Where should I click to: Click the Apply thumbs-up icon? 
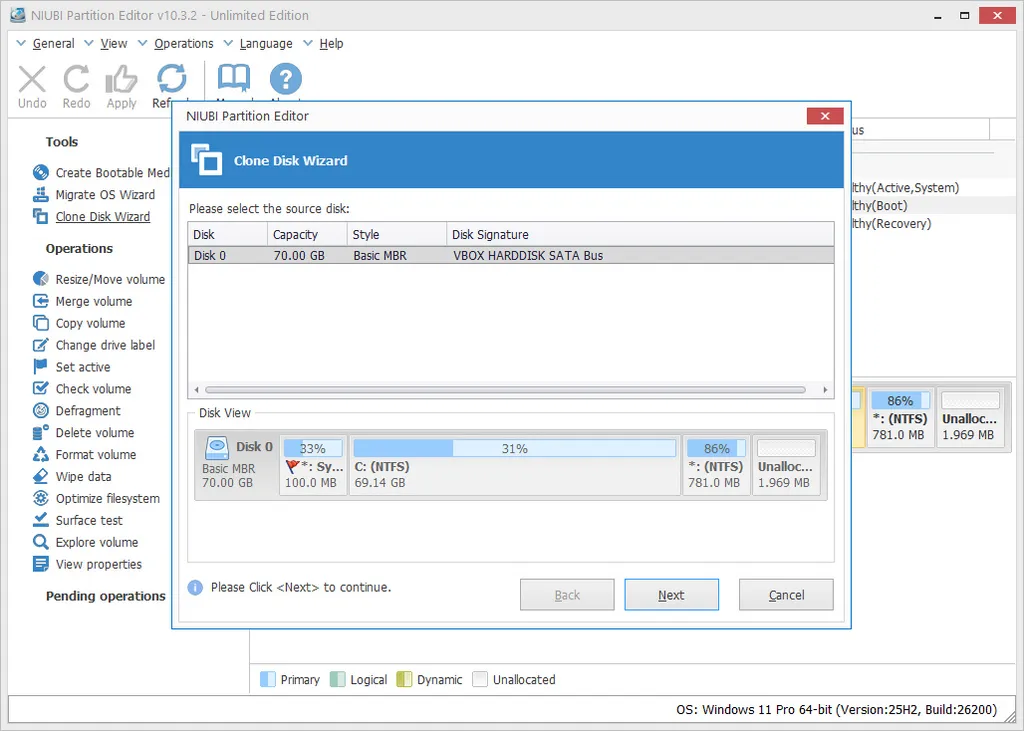tap(121, 80)
